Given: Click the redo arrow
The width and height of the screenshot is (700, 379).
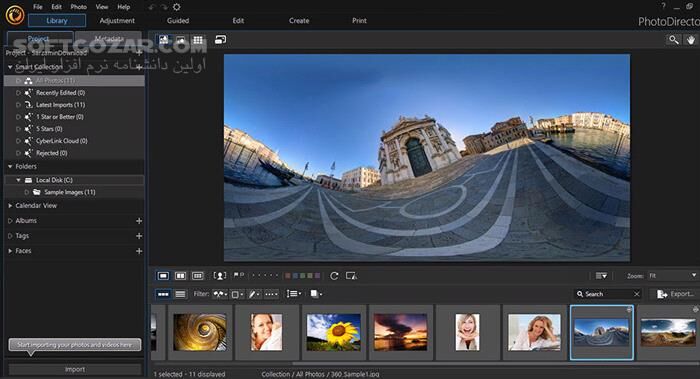Looking at the screenshot, I should (164, 7).
